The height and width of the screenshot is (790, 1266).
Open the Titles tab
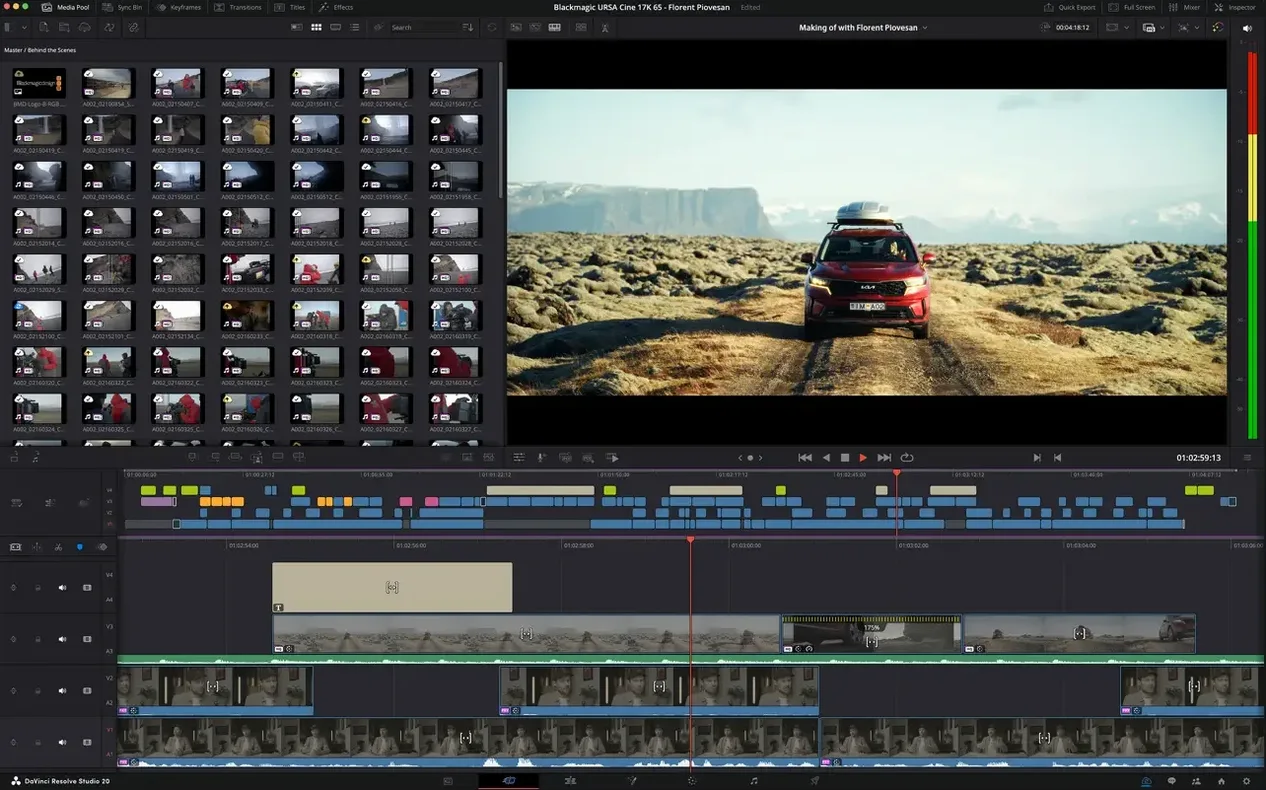(290, 7)
